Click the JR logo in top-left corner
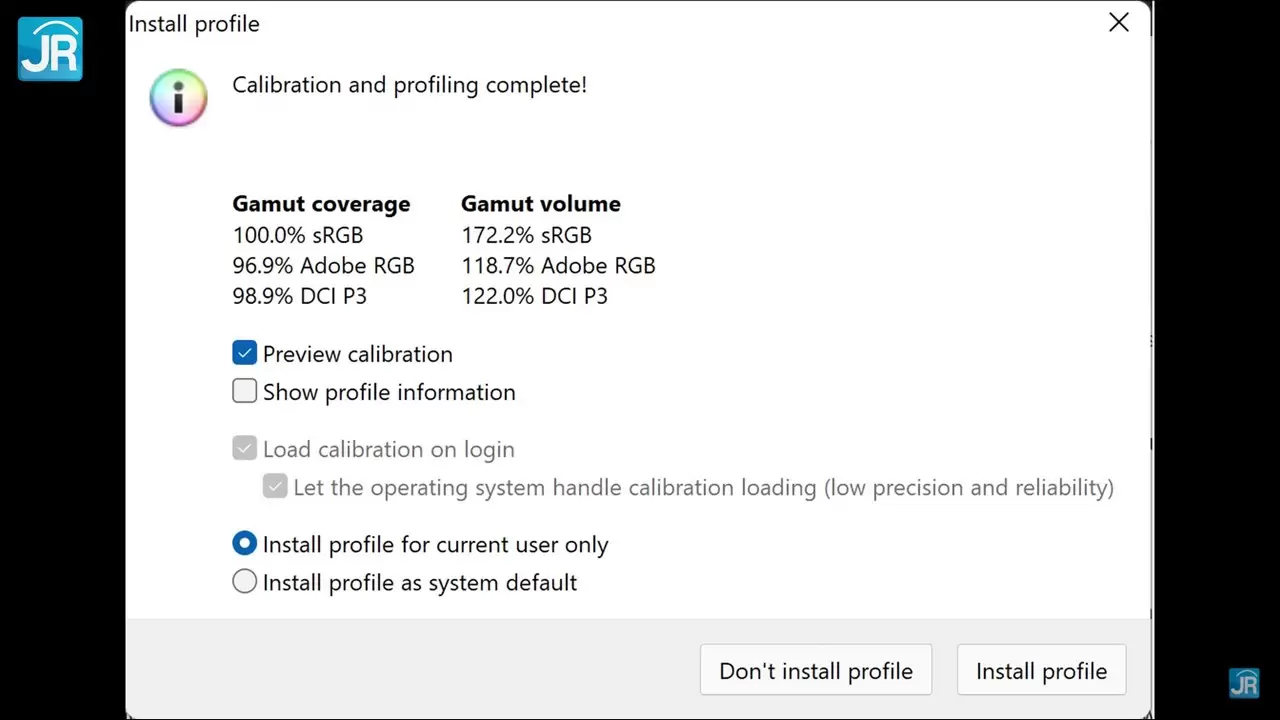This screenshot has width=1280, height=720. point(50,49)
